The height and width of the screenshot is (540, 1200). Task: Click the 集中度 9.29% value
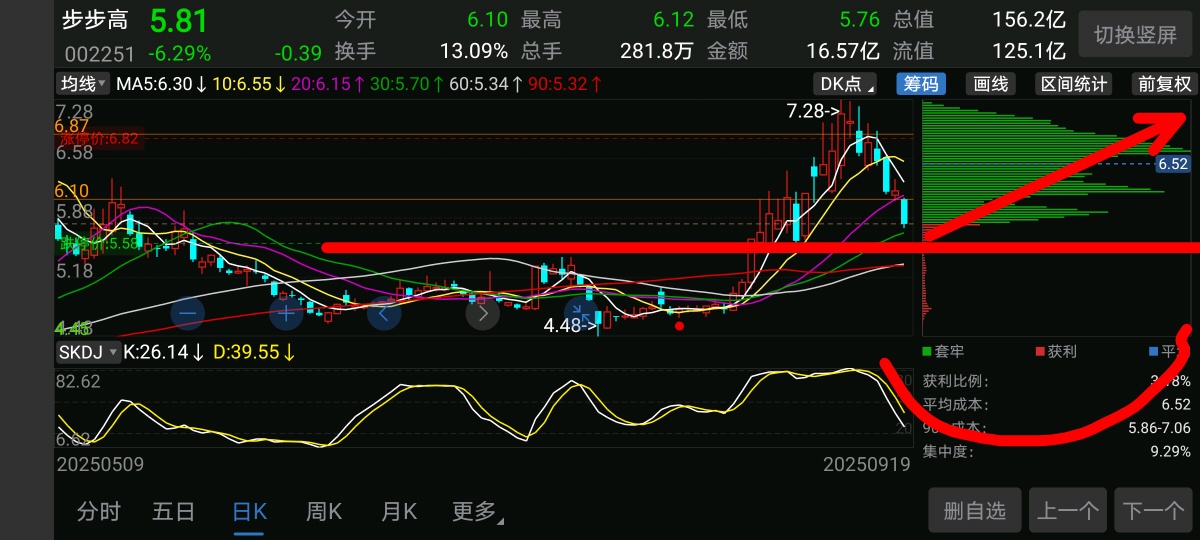click(1168, 452)
